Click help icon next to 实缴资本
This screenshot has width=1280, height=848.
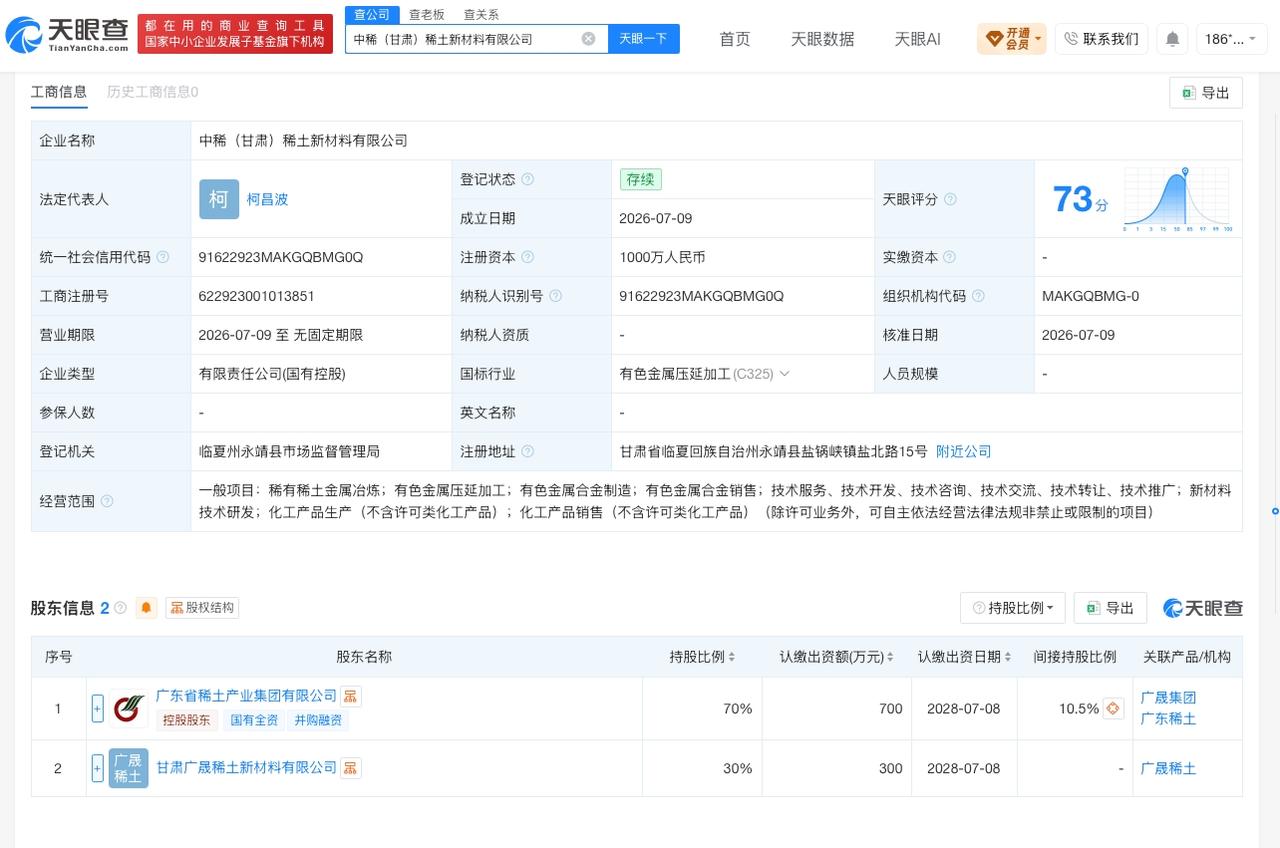[x=950, y=257]
